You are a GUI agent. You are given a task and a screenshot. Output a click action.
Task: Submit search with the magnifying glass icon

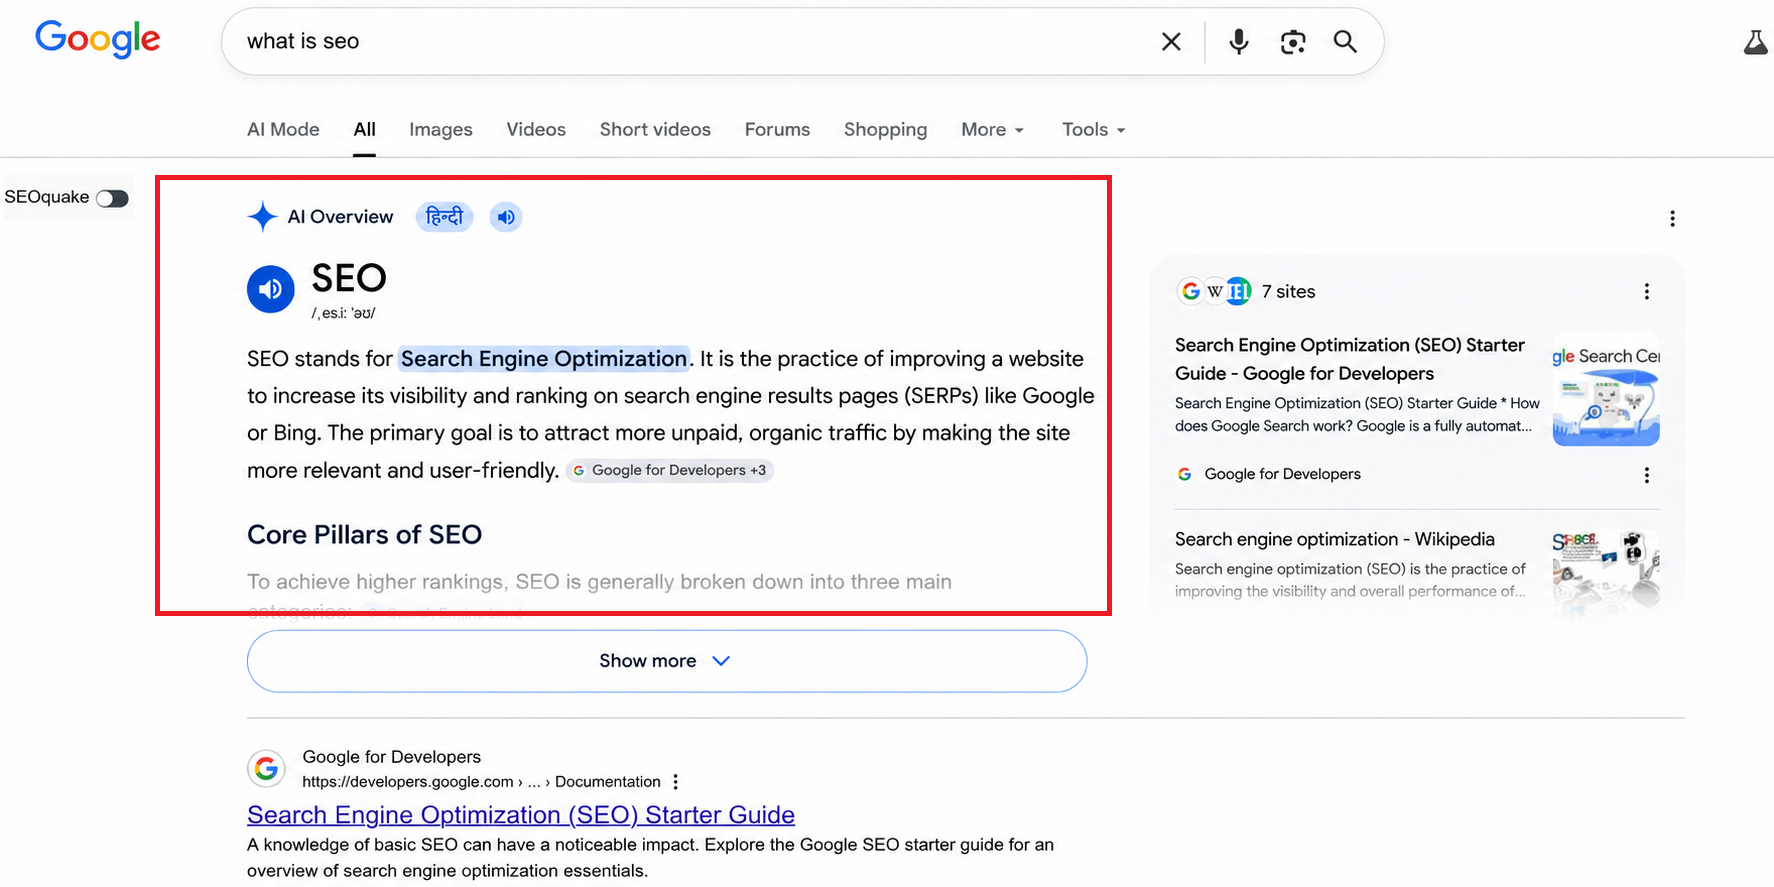click(1345, 41)
